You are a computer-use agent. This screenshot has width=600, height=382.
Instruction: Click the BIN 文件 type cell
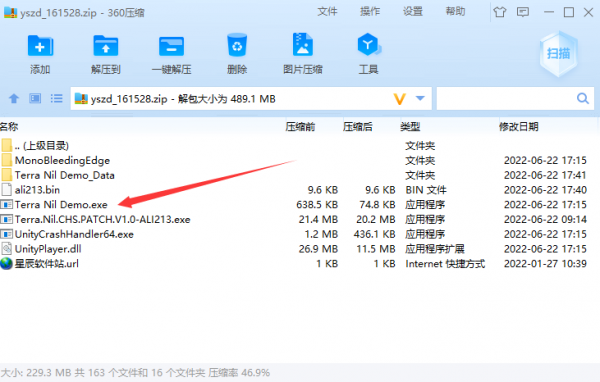coord(426,190)
